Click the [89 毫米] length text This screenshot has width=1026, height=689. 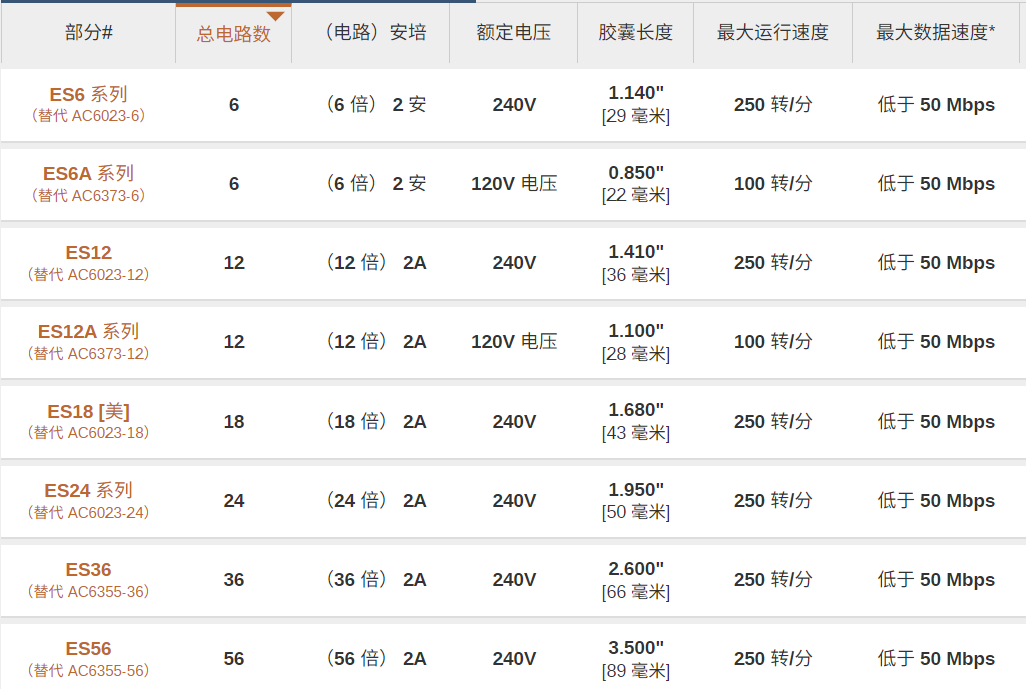635,671
